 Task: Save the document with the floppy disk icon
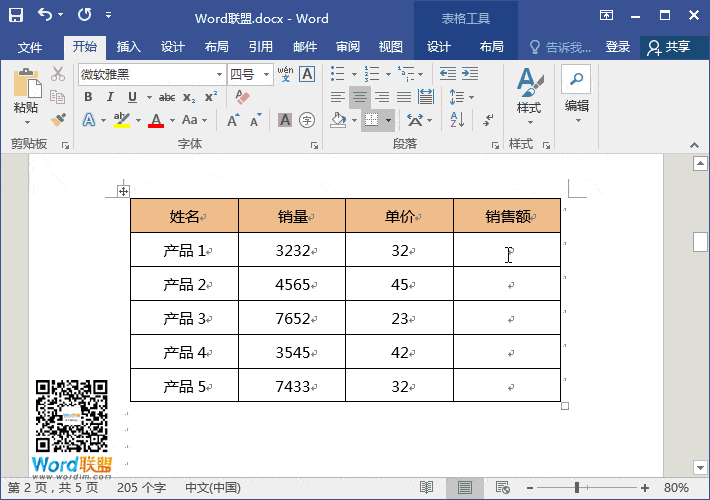pos(16,15)
